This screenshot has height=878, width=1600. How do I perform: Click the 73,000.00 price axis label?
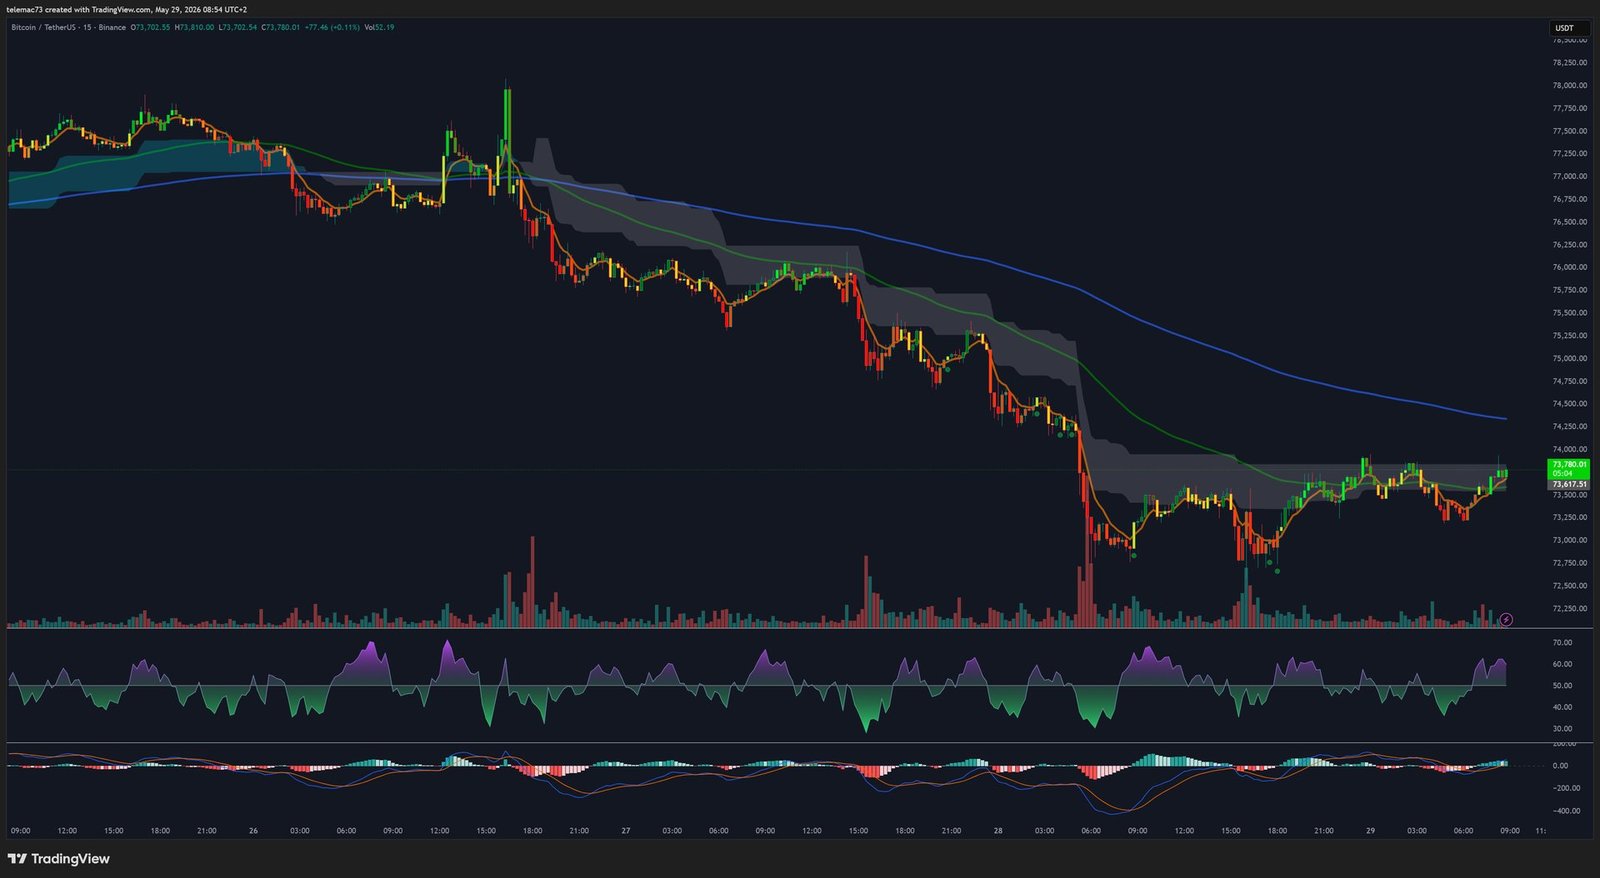click(1569, 540)
